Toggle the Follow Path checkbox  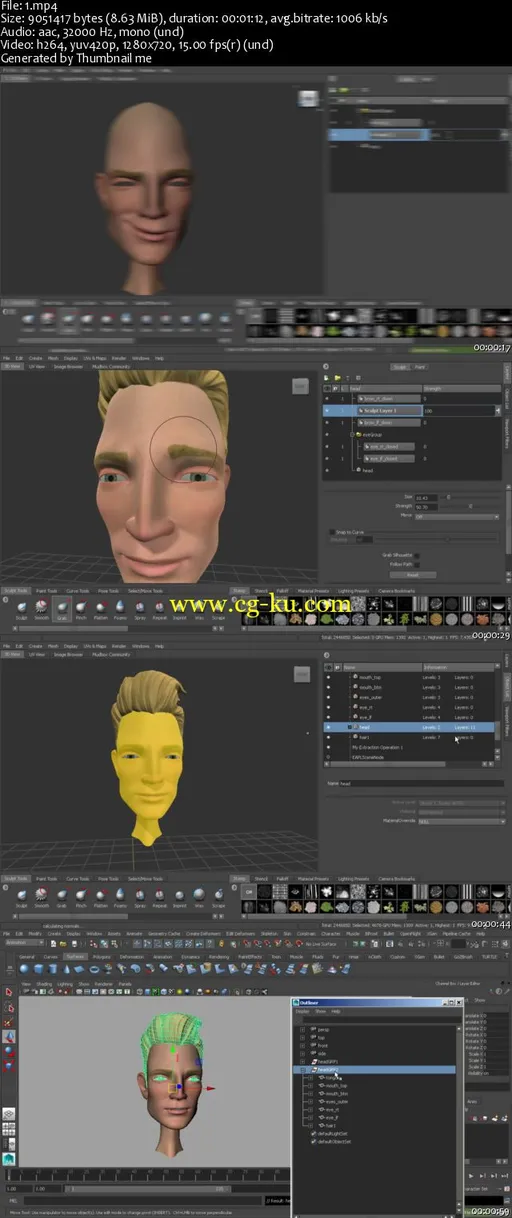click(416, 565)
